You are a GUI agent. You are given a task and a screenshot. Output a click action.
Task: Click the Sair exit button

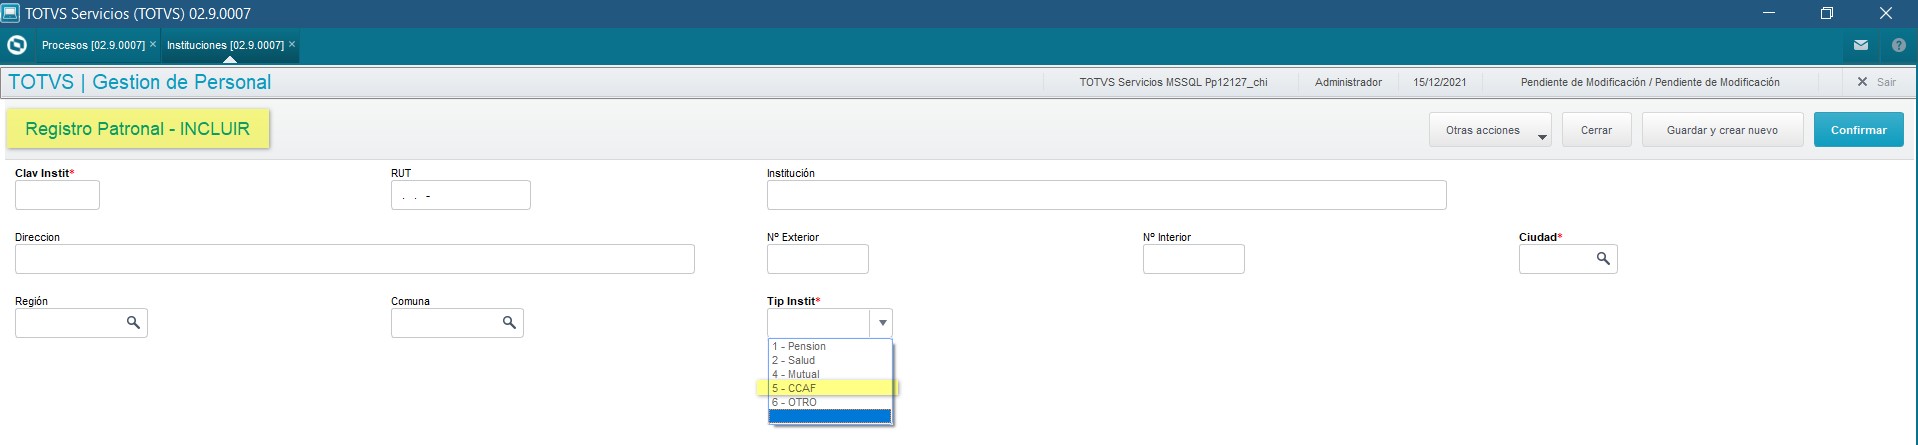(x=1876, y=82)
